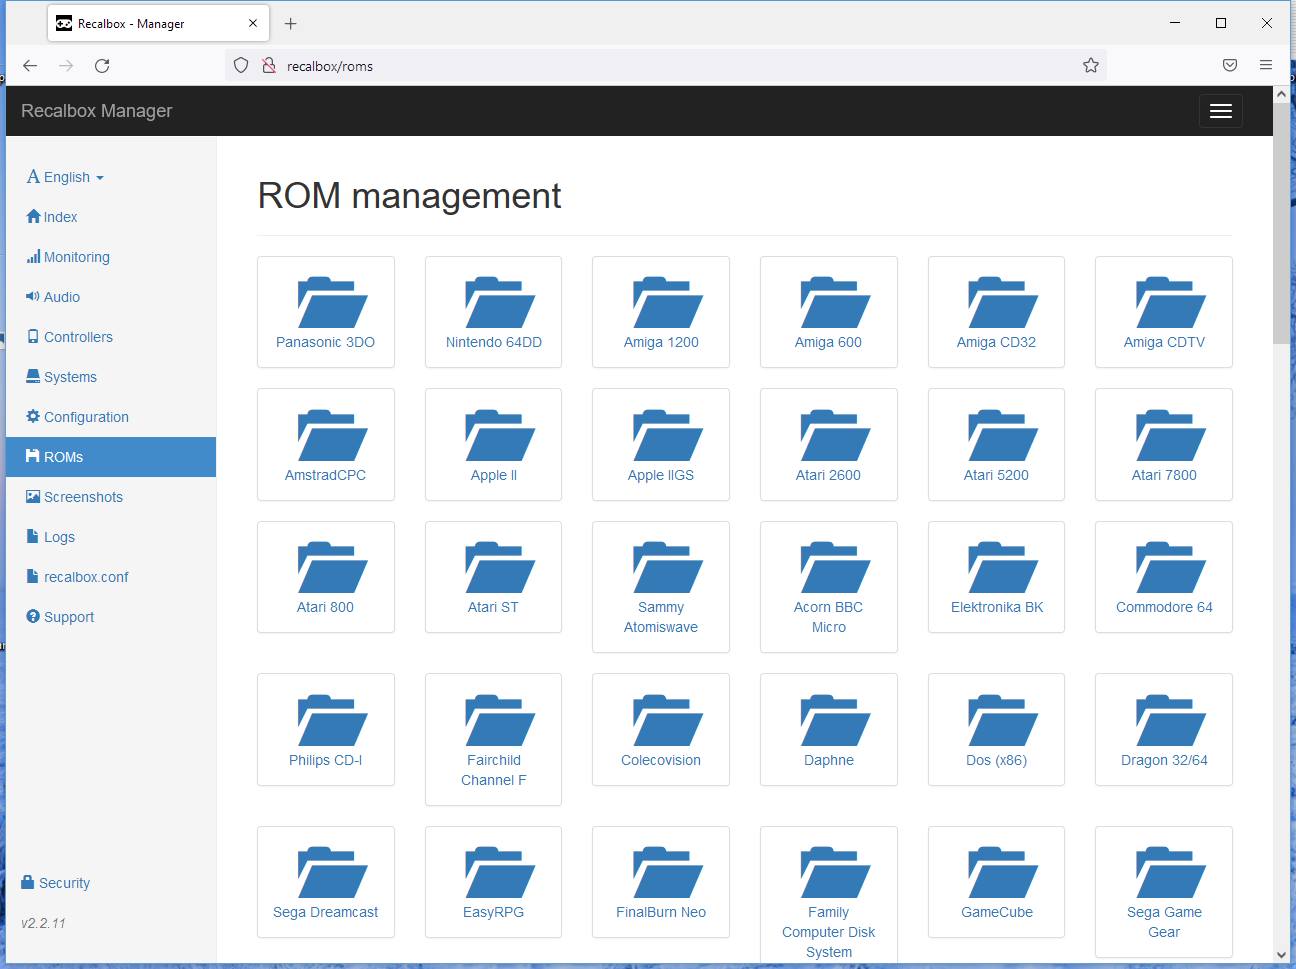Click the scrollbar down arrow
Image resolution: width=1296 pixels, height=969 pixels.
[x=1281, y=955]
